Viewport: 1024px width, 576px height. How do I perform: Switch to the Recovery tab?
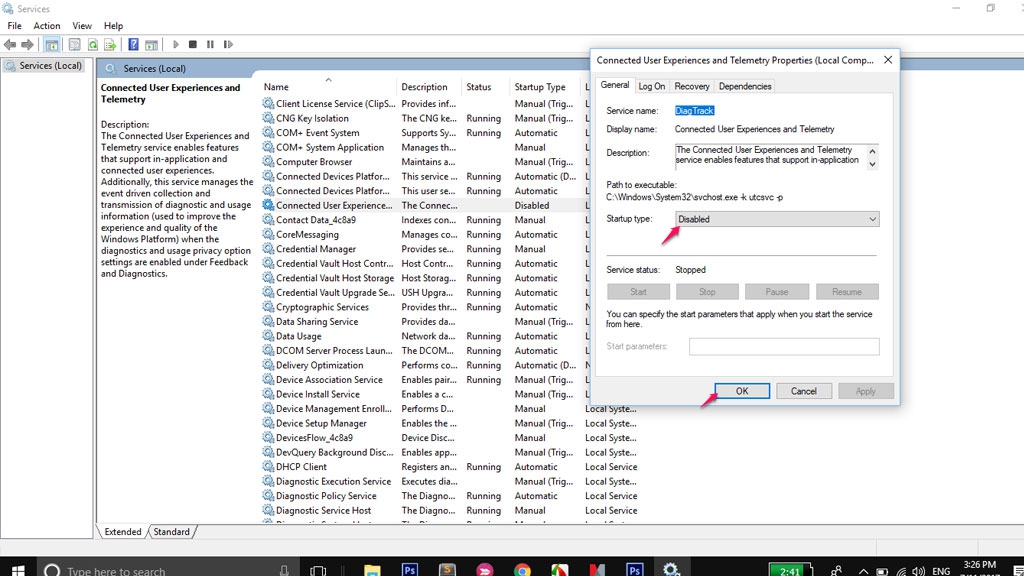point(691,86)
